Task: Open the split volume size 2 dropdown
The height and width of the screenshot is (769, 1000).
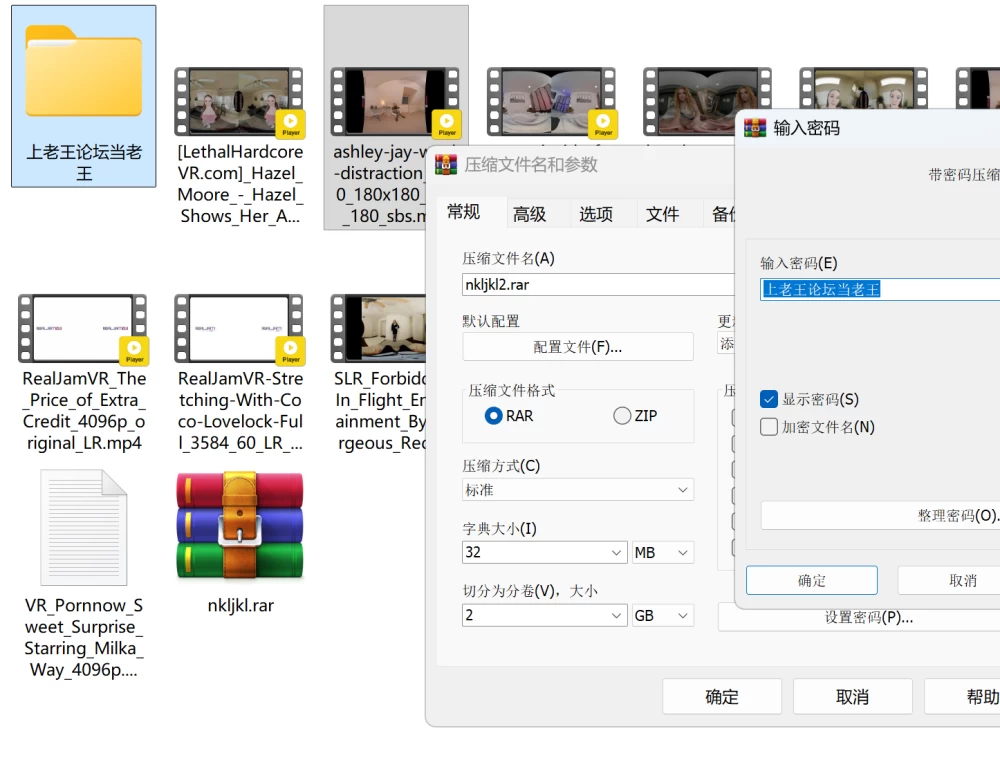Action: coord(545,615)
